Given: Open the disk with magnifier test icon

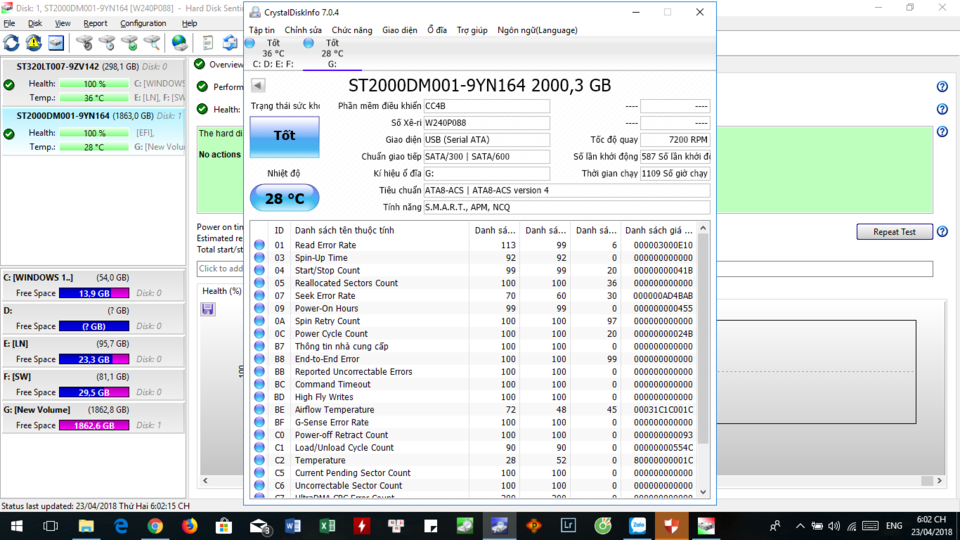Looking at the screenshot, I should (152, 43).
